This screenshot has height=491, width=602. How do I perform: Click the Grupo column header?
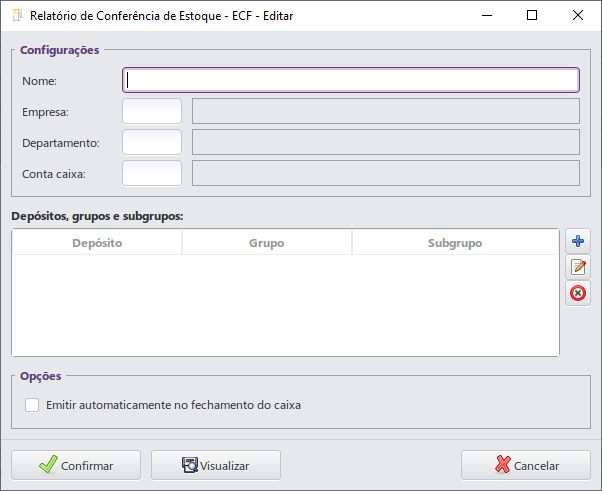point(266,243)
